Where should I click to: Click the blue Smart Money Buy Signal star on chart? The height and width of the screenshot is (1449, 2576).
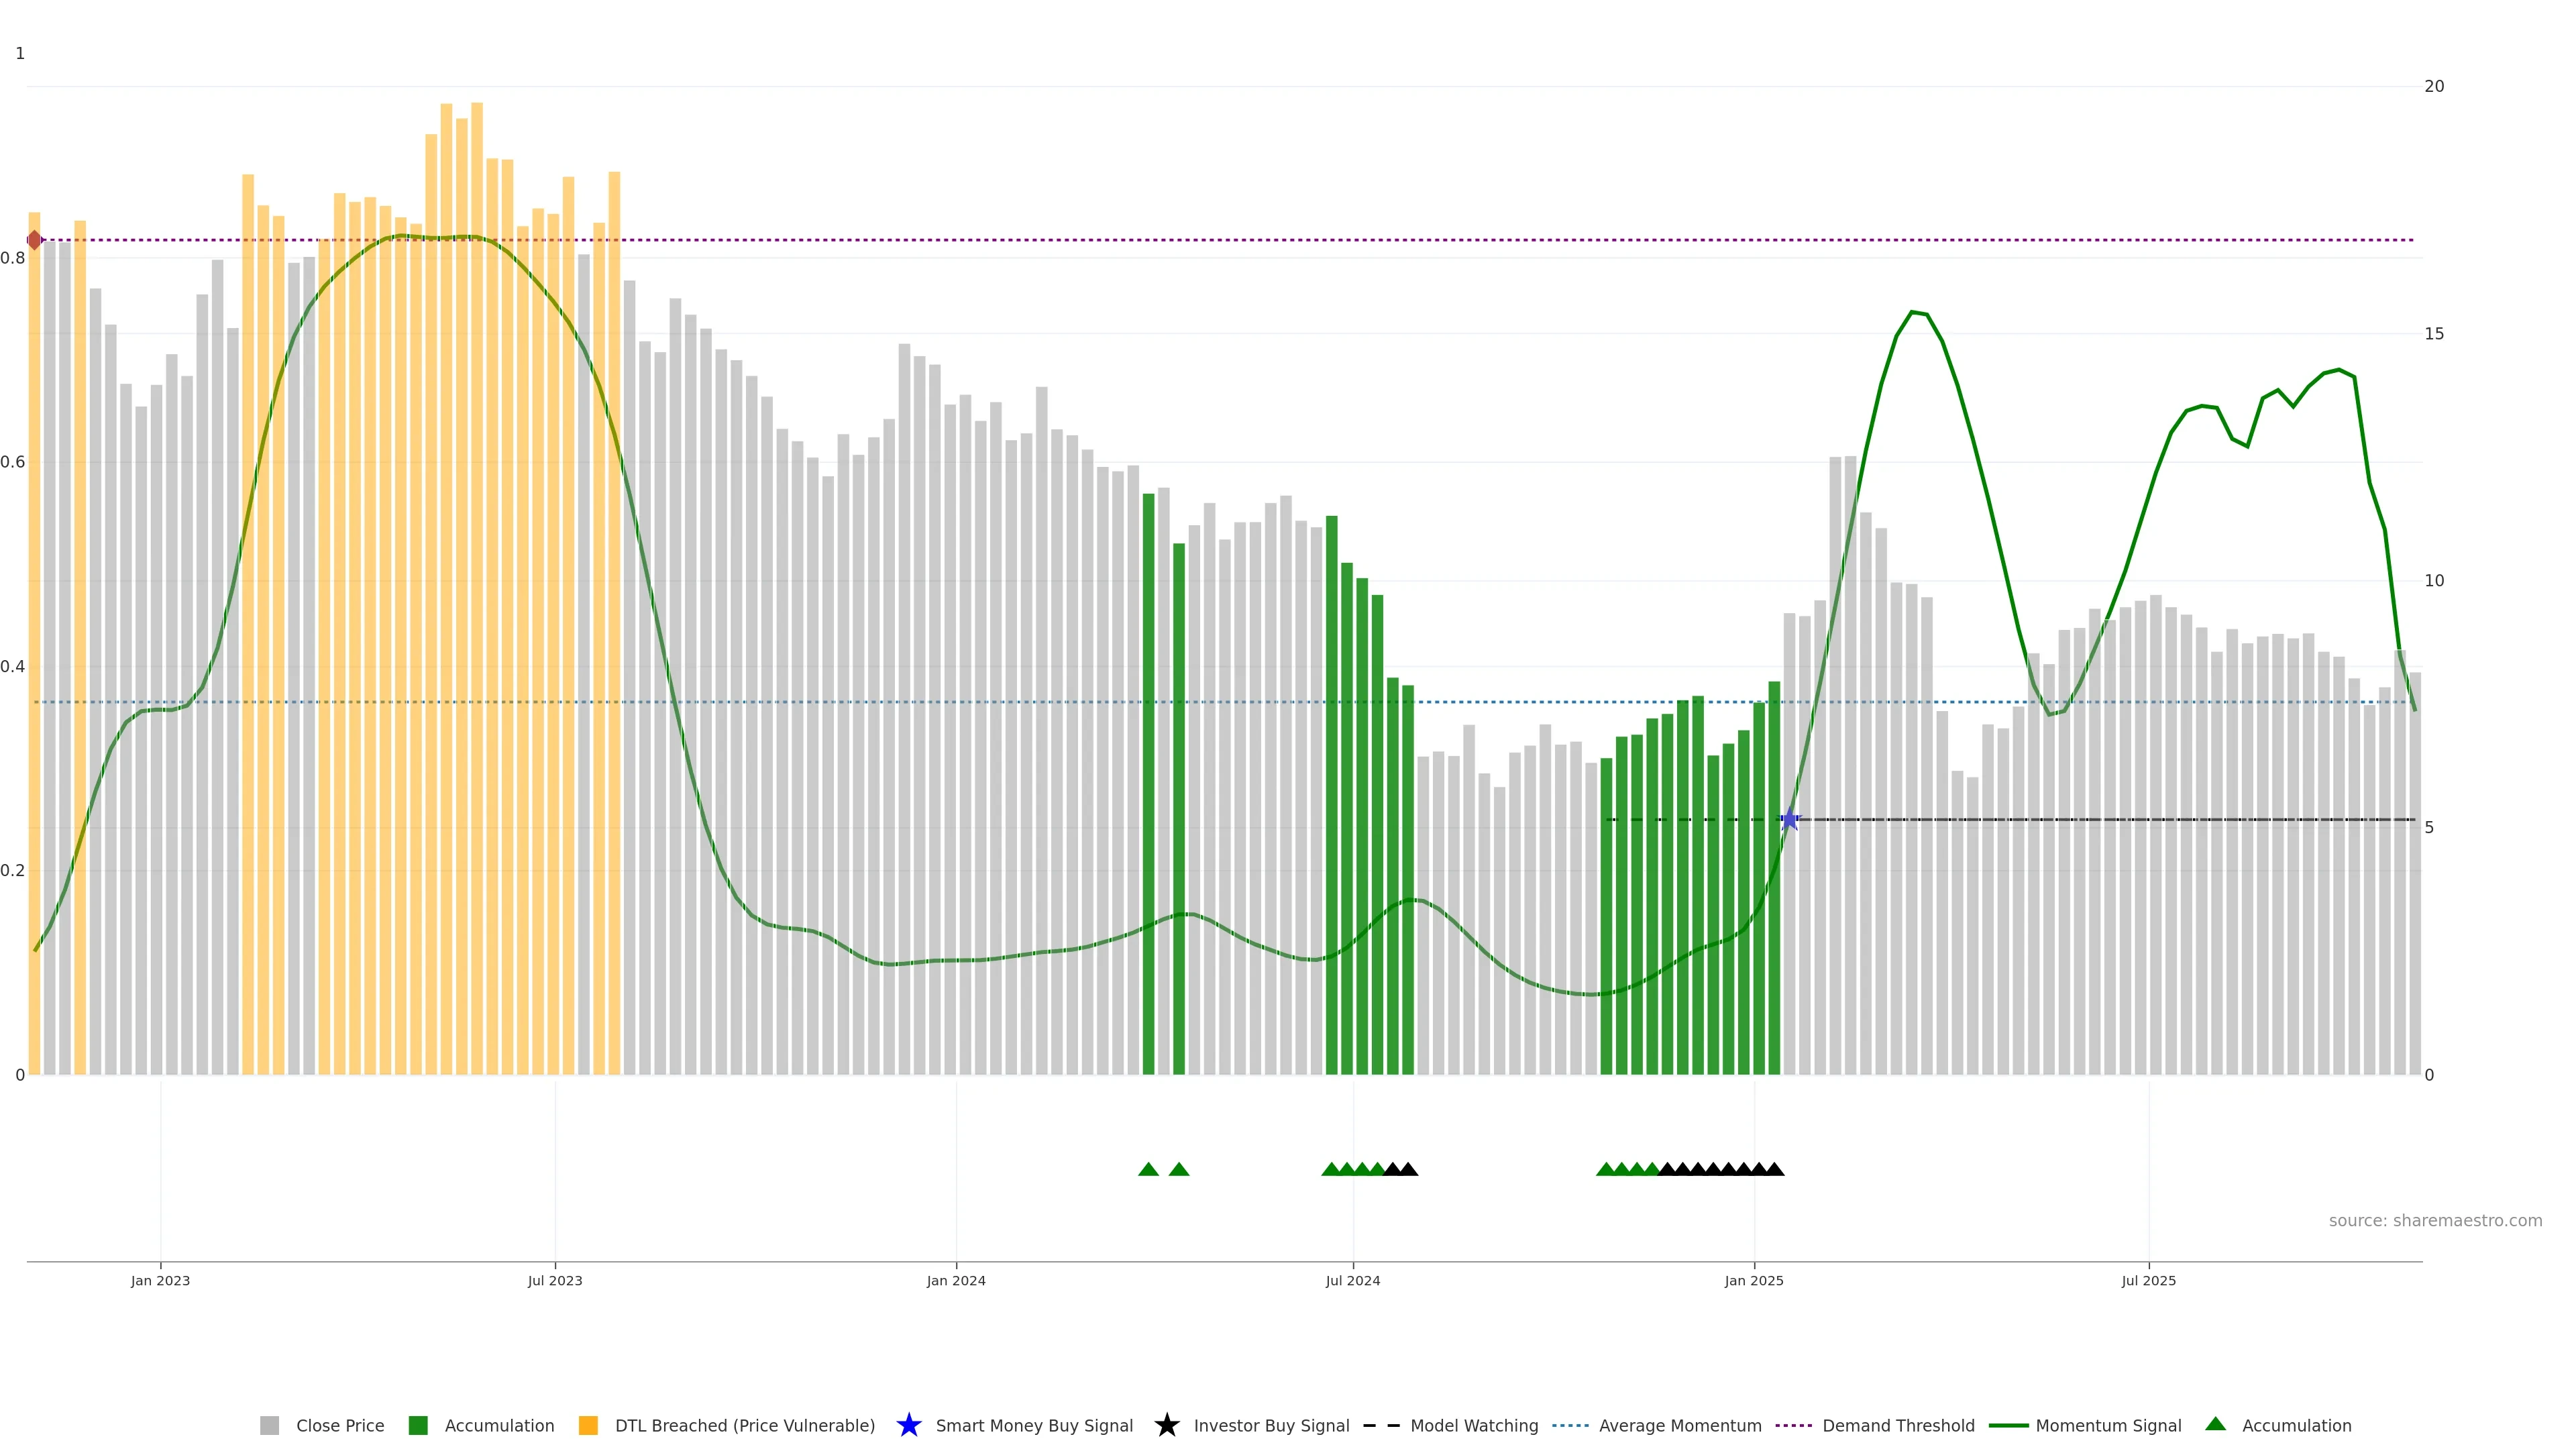(1789, 820)
